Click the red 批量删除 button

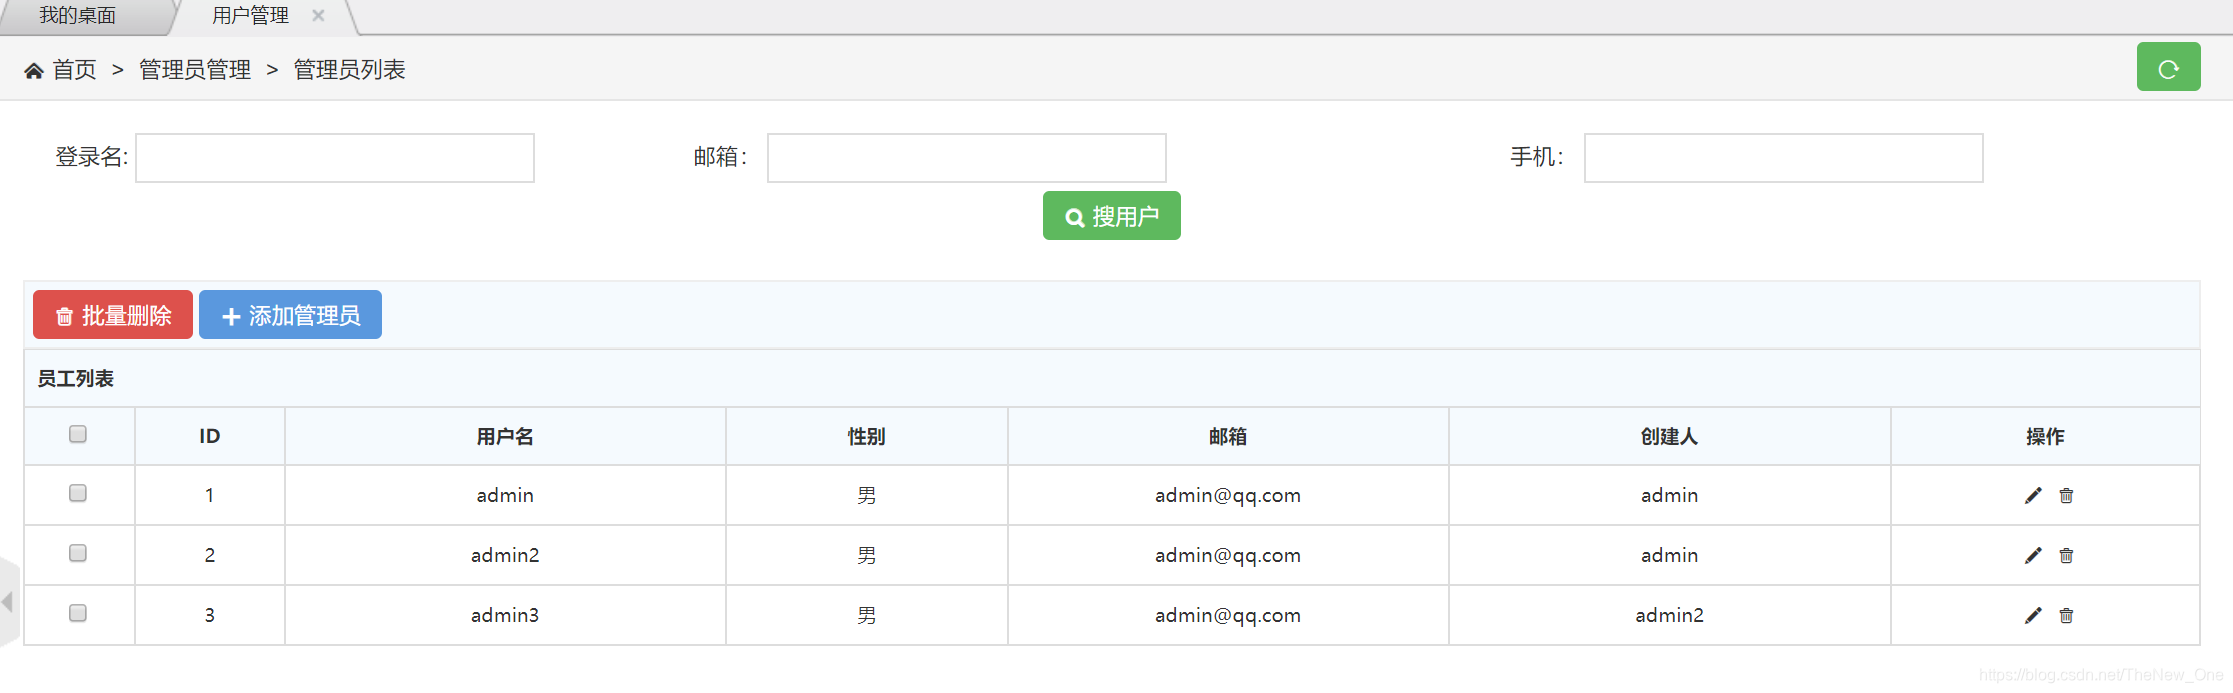pyautogui.click(x=113, y=315)
